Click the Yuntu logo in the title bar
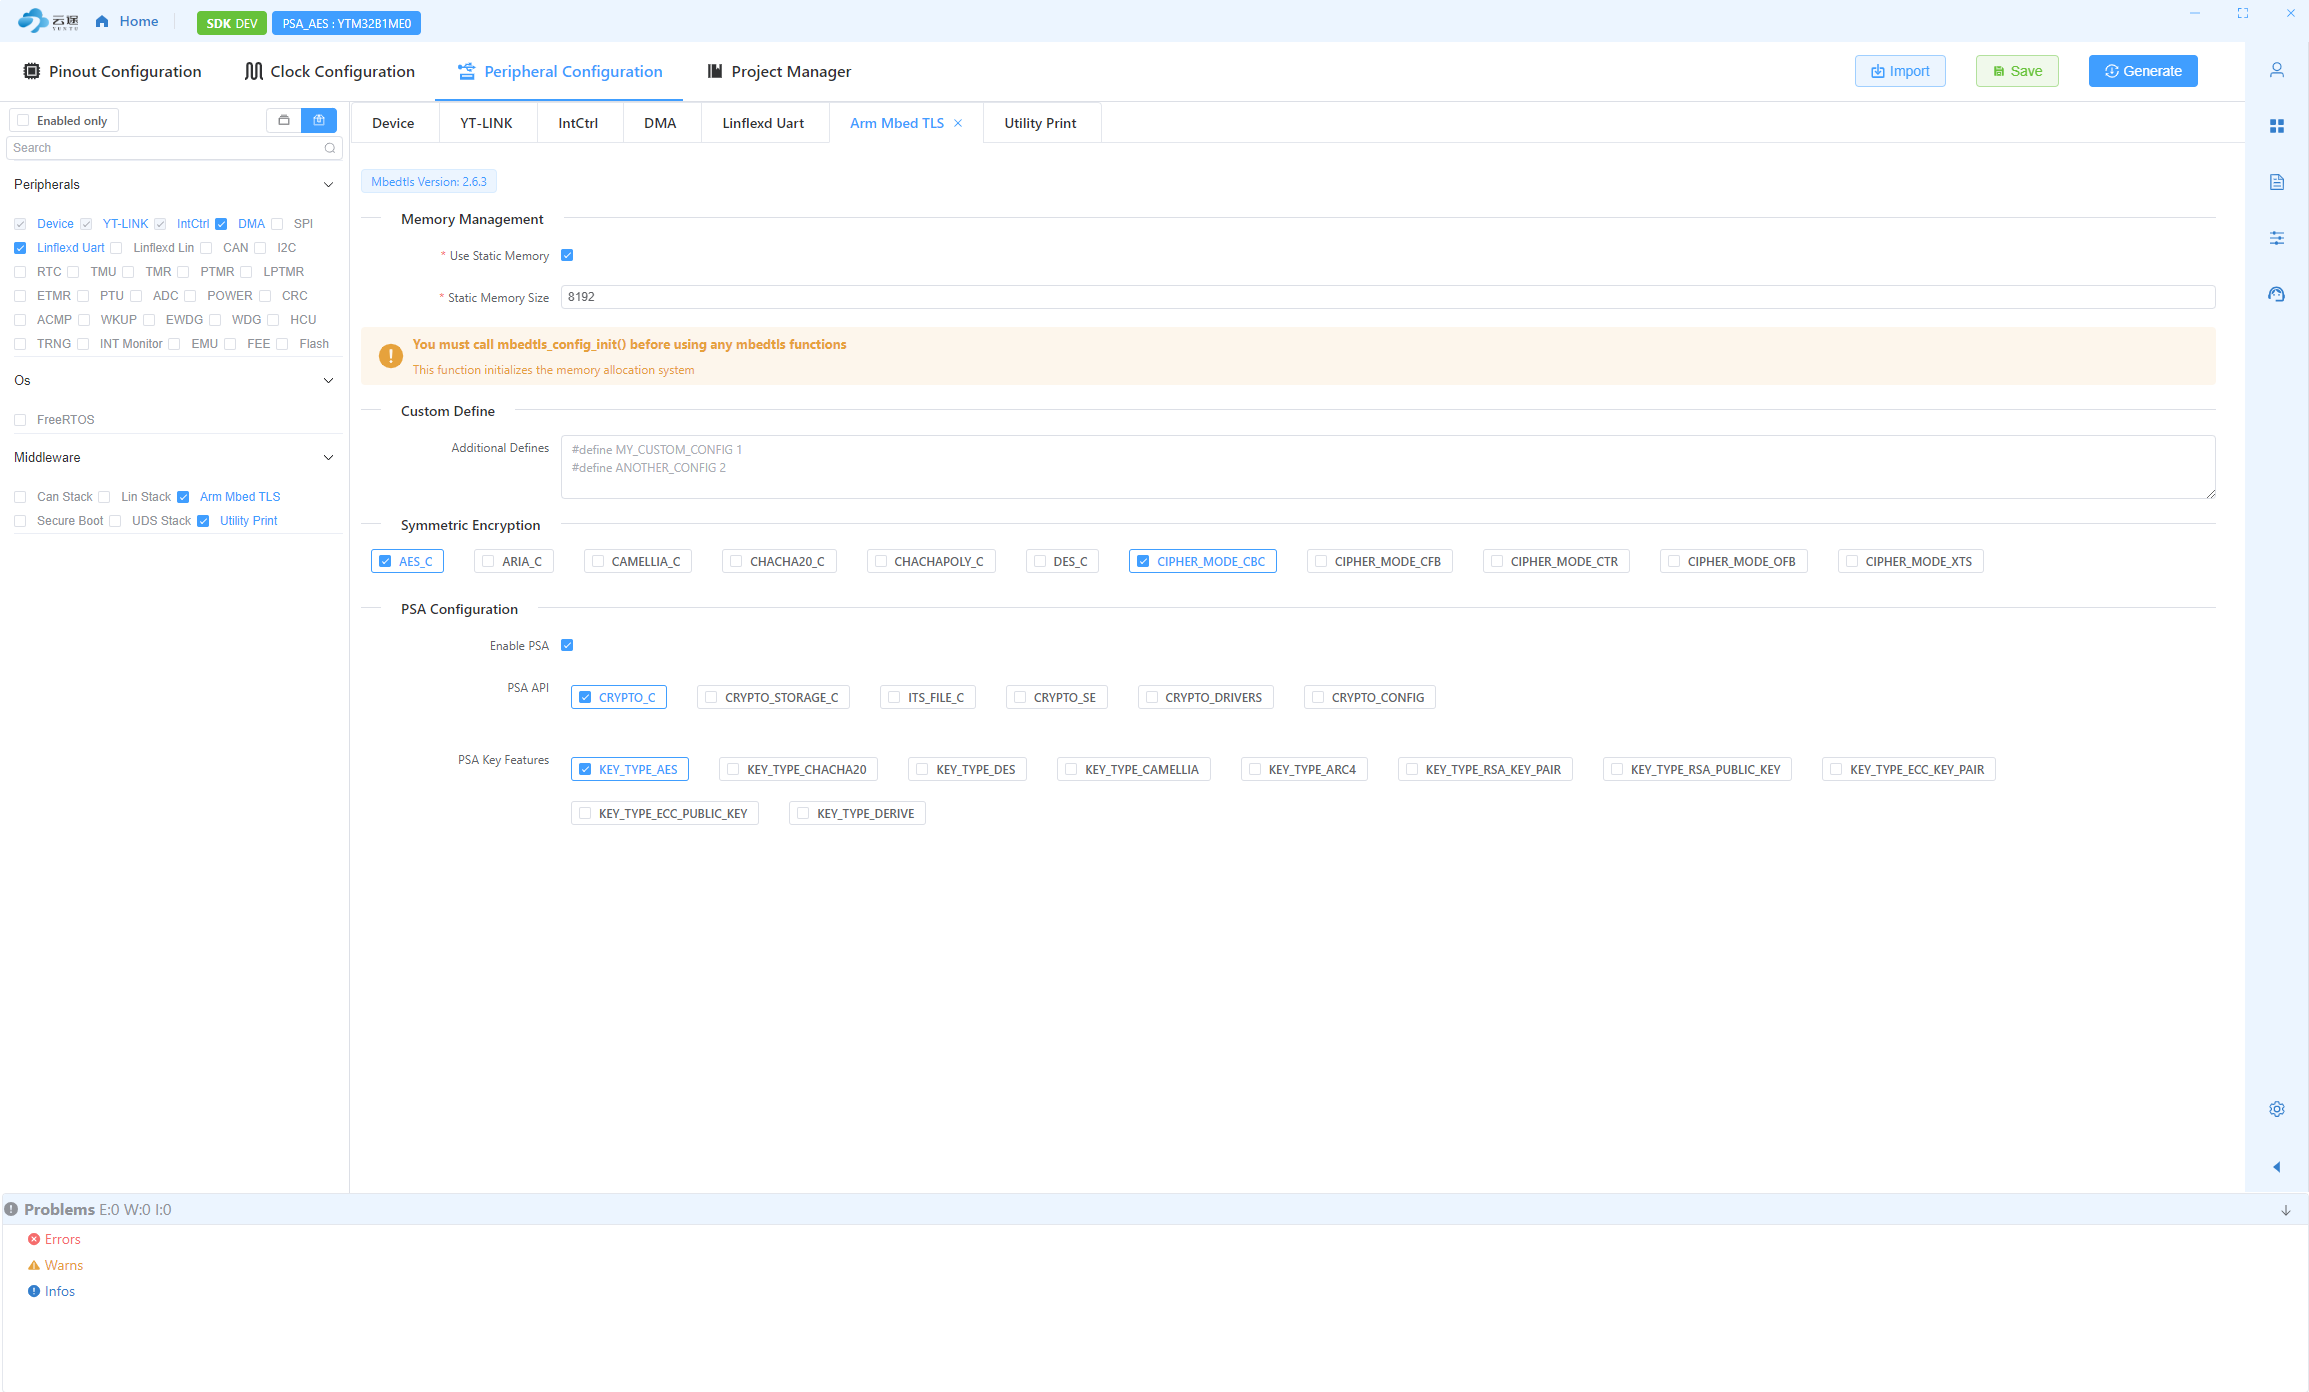This screenshot has width=2309, height=1392. pos(48,21)
